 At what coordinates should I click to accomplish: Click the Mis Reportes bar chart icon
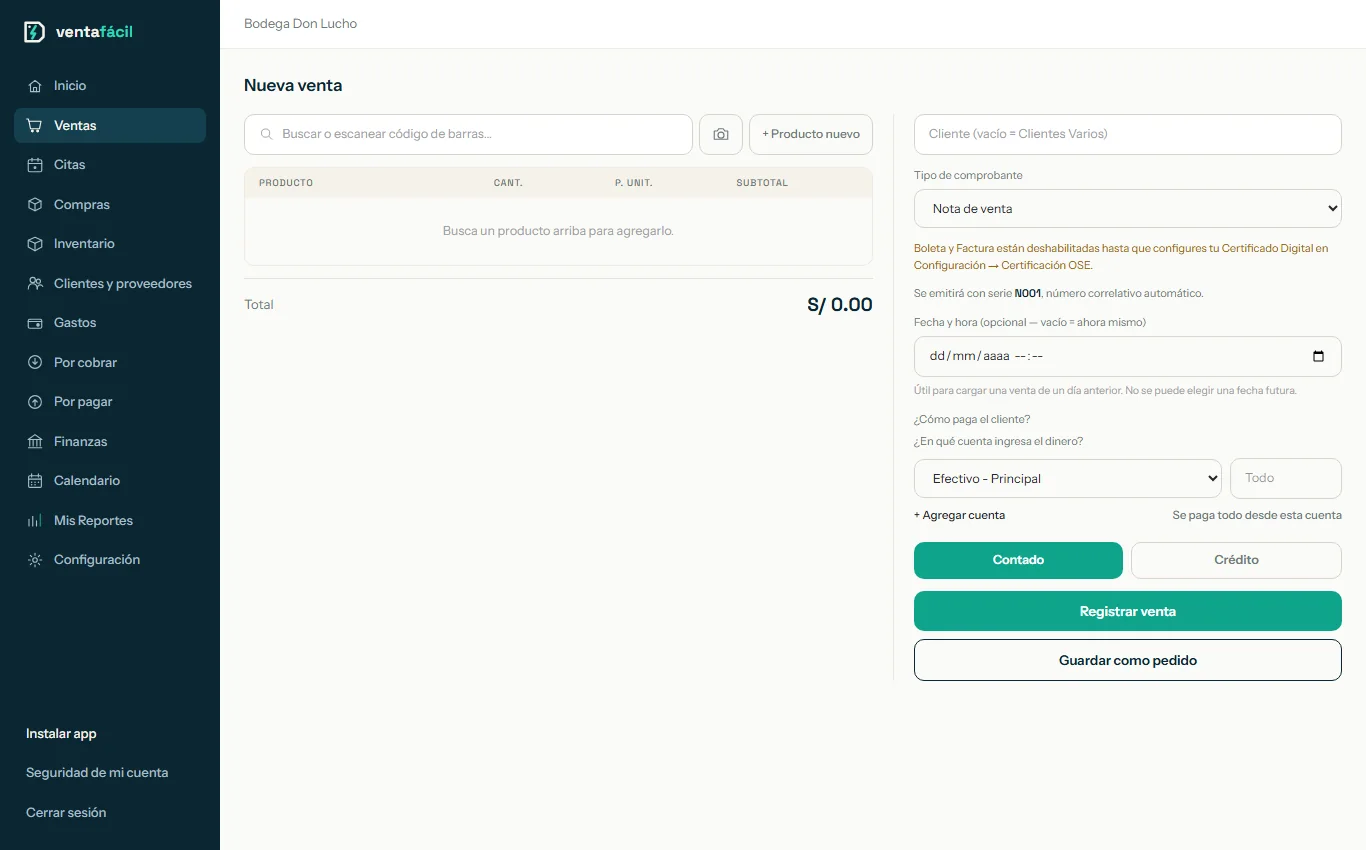tap(35, 521)
